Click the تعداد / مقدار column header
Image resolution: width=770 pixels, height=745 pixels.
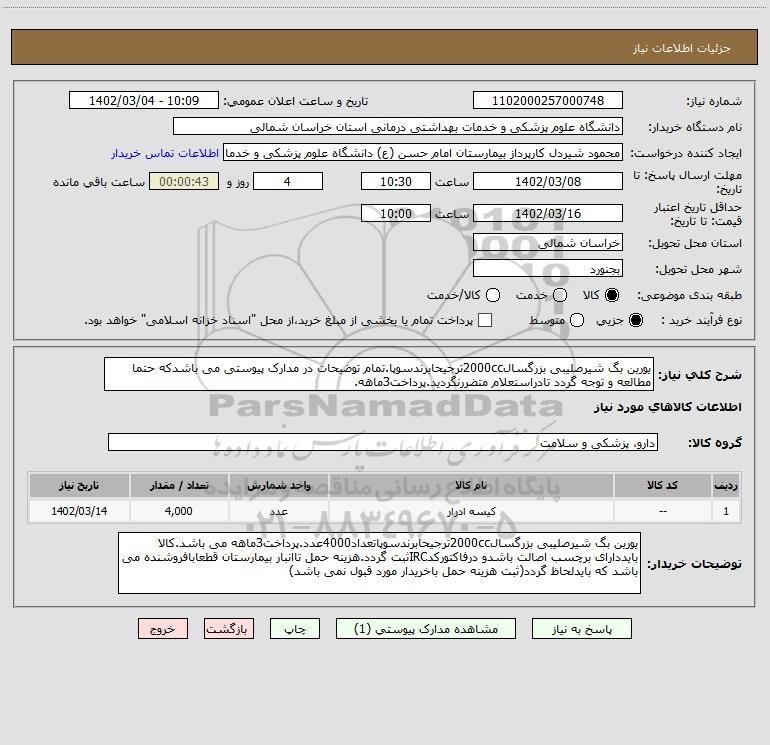[x=179, y=485]
